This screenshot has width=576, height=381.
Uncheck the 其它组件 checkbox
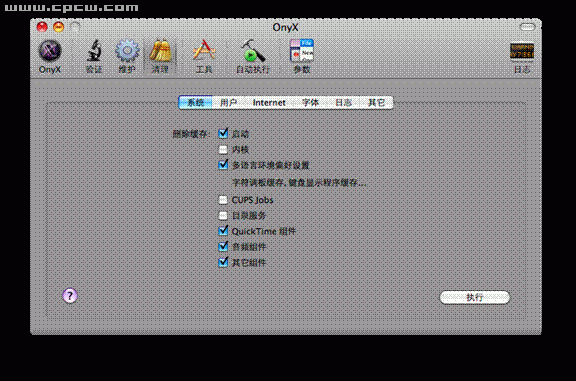(223, 262)
